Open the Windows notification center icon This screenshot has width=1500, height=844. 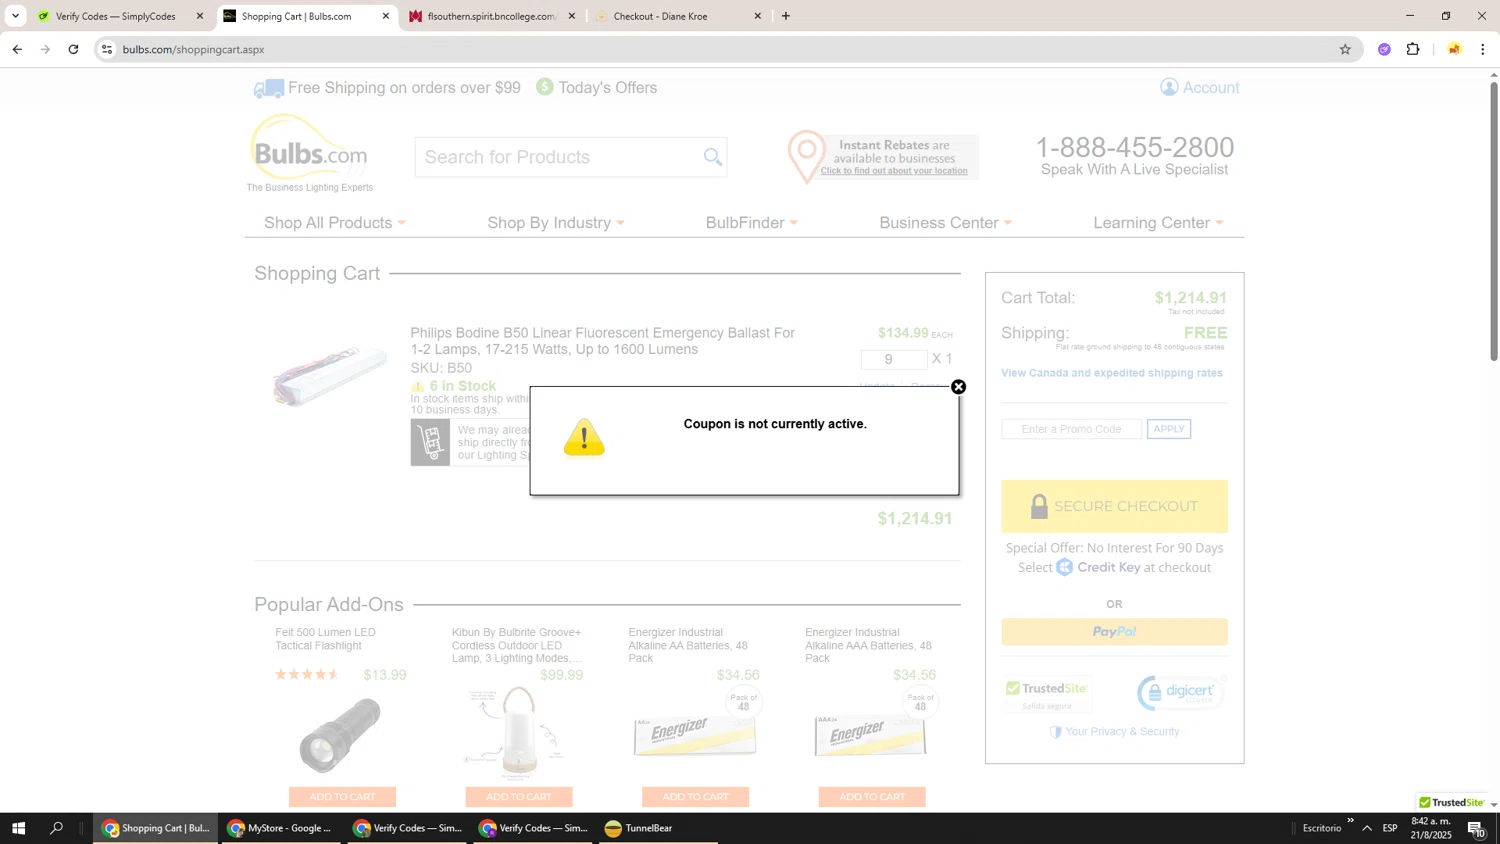[1476, 828]
